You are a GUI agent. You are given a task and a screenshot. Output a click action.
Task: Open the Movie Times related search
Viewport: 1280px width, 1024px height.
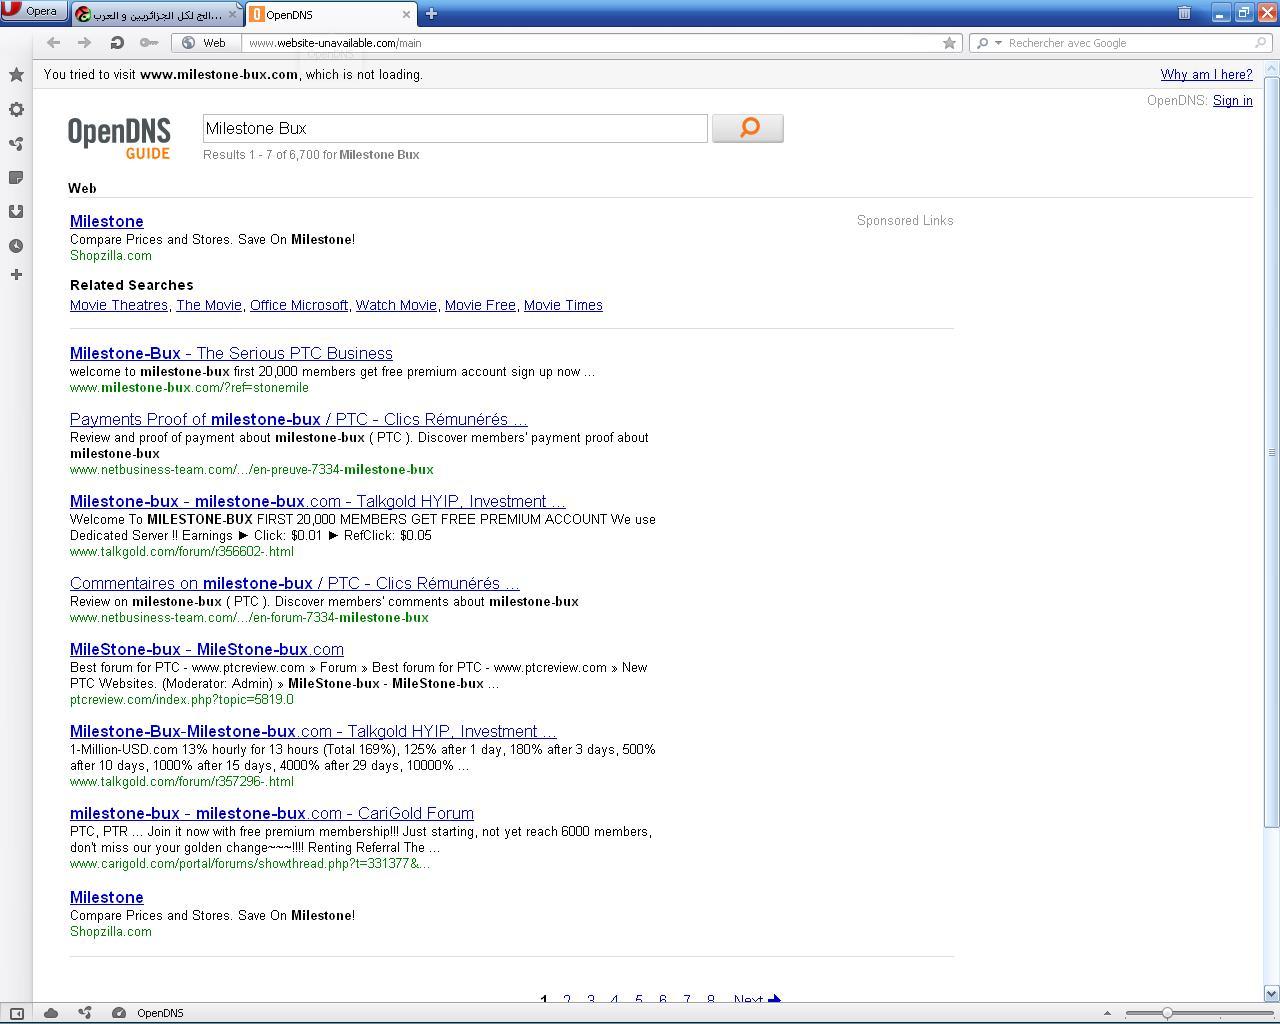click(563, 305)
